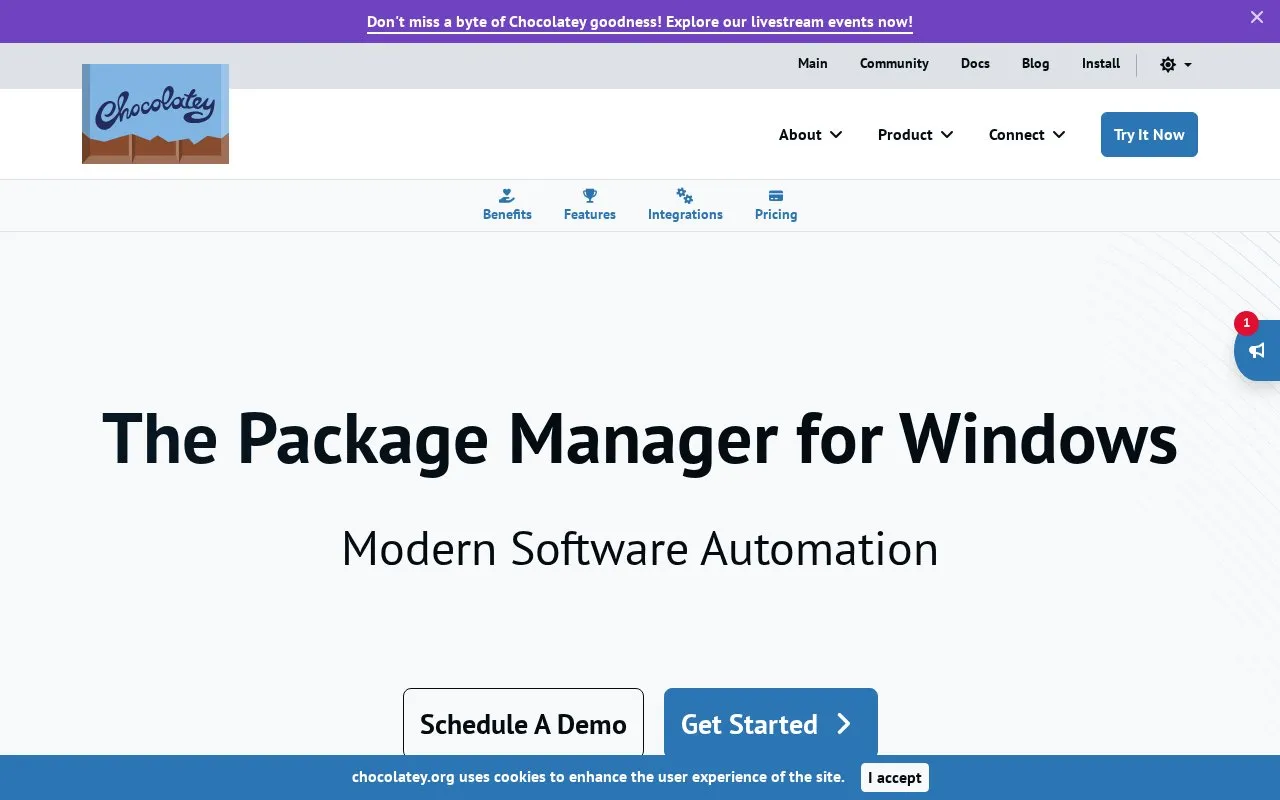Click the Schedule A Demo button
Viewport: 1280px width, 800px height.
[523, 724]
